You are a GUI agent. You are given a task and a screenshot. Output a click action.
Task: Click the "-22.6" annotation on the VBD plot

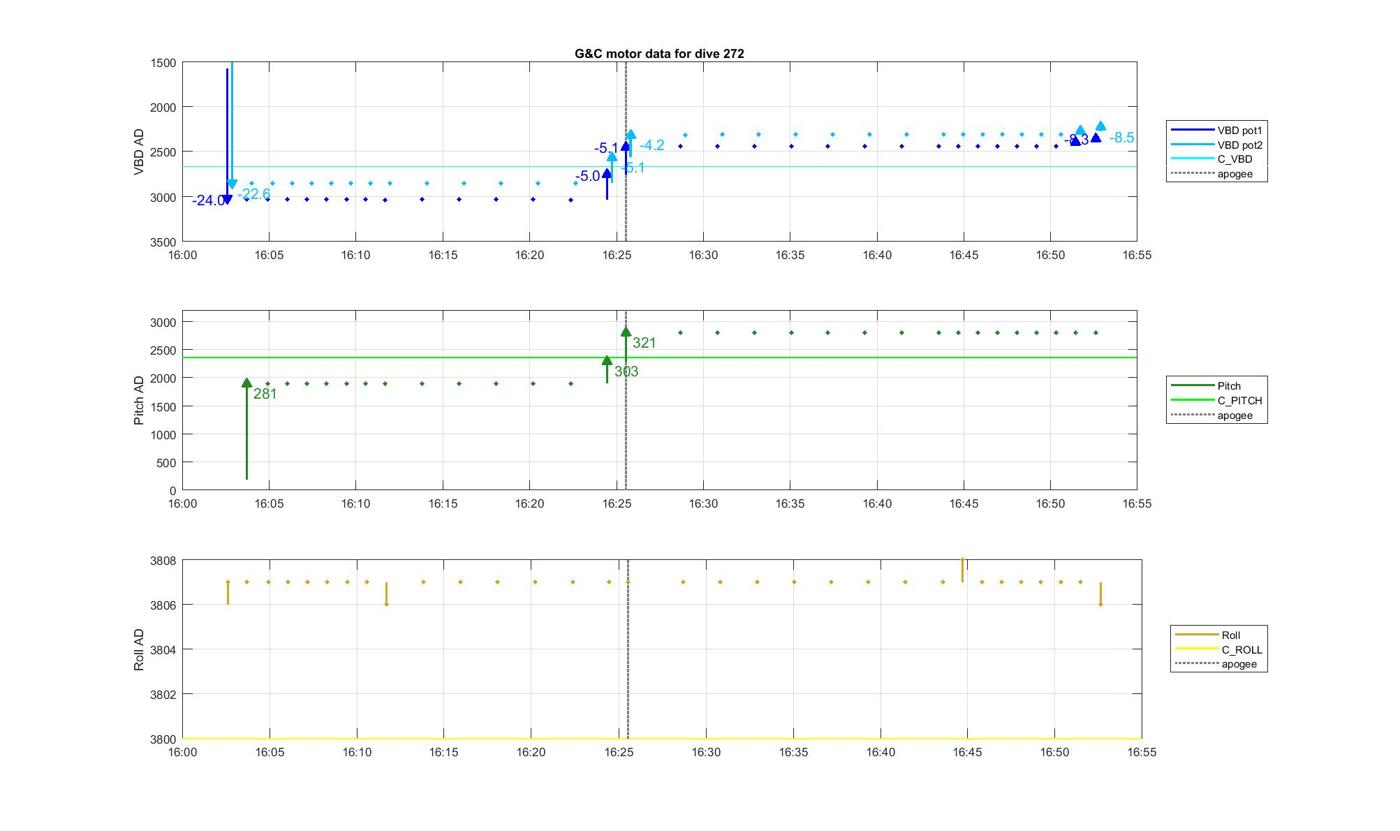(254, 194)
